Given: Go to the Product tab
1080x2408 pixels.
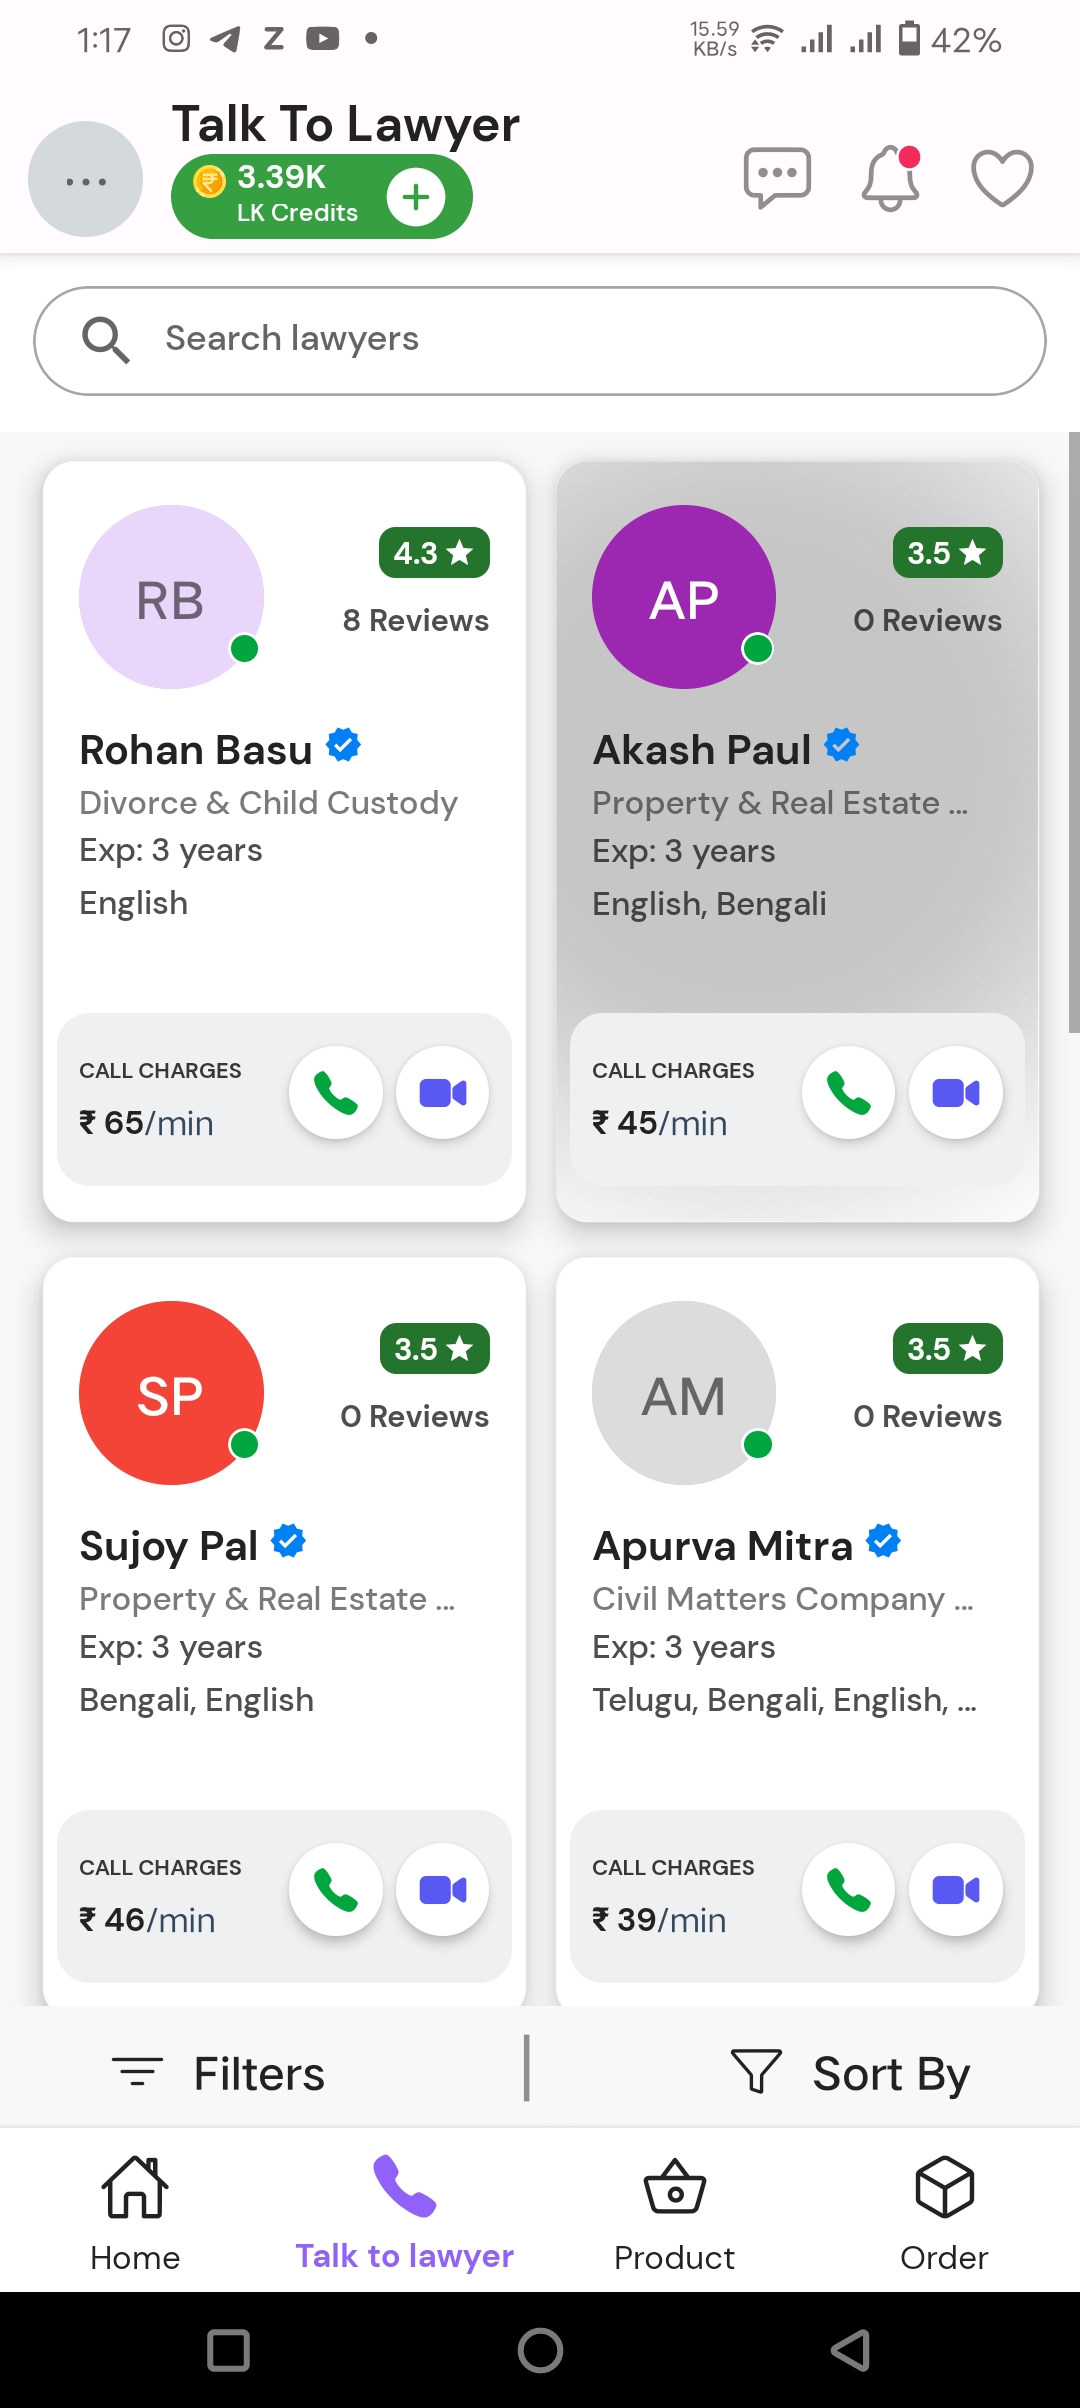Looking at the screenshot, I should tap(675, 2214).
